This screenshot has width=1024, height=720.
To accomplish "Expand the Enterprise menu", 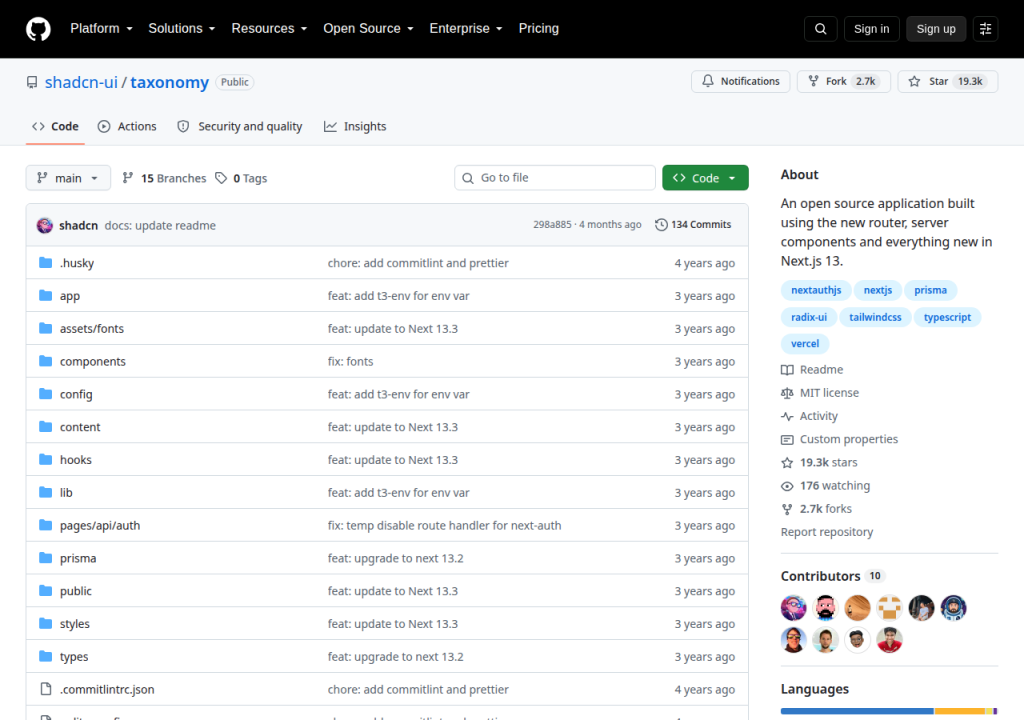I will (x=466, y=29).
